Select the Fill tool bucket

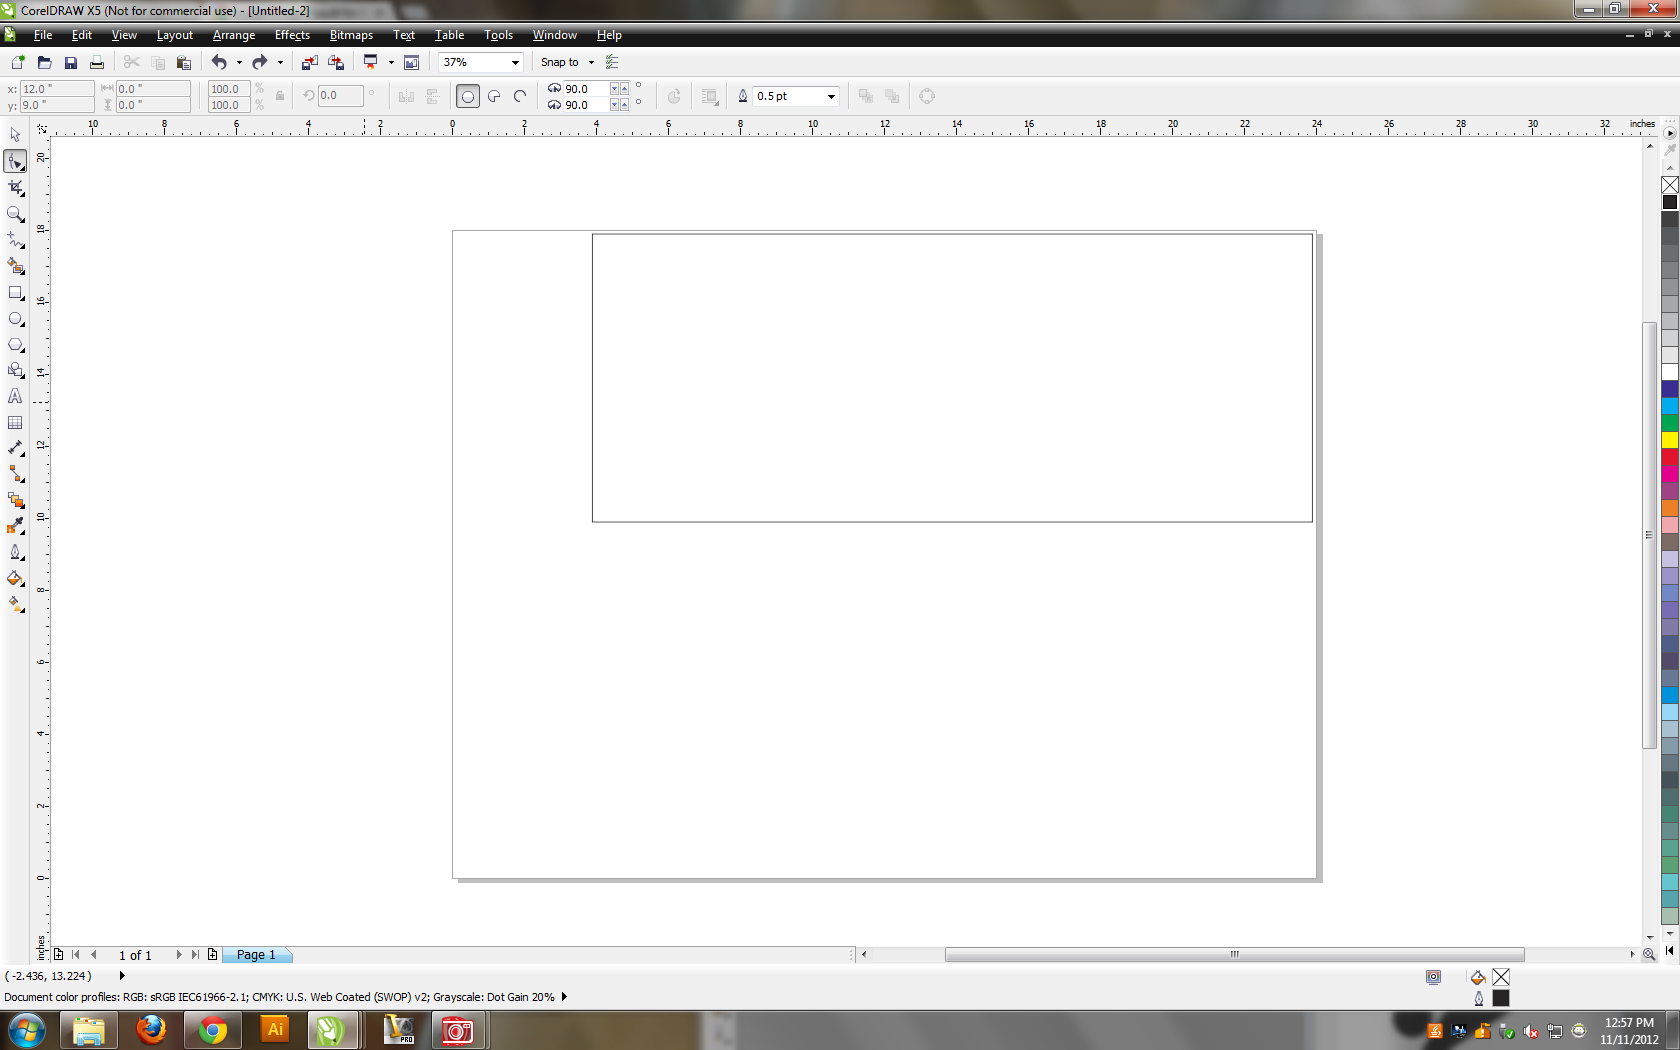pyautogui.click(x=15, y=578)
